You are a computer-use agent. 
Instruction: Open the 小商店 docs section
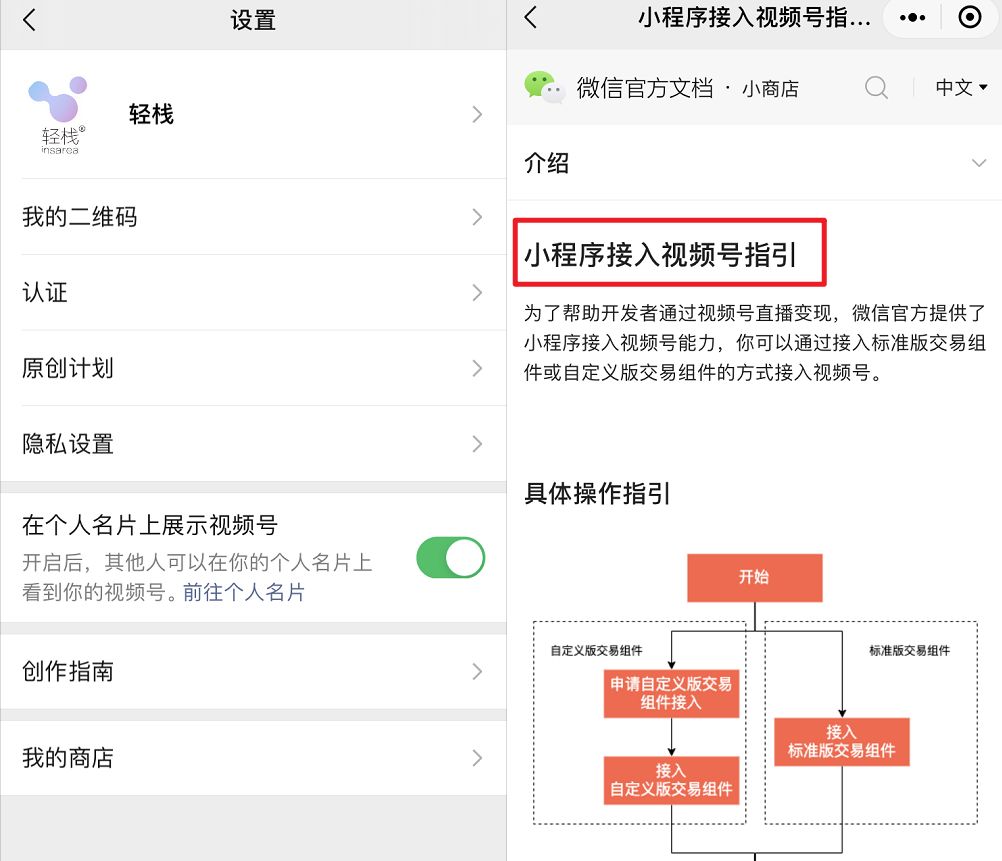tap(770, 89)
